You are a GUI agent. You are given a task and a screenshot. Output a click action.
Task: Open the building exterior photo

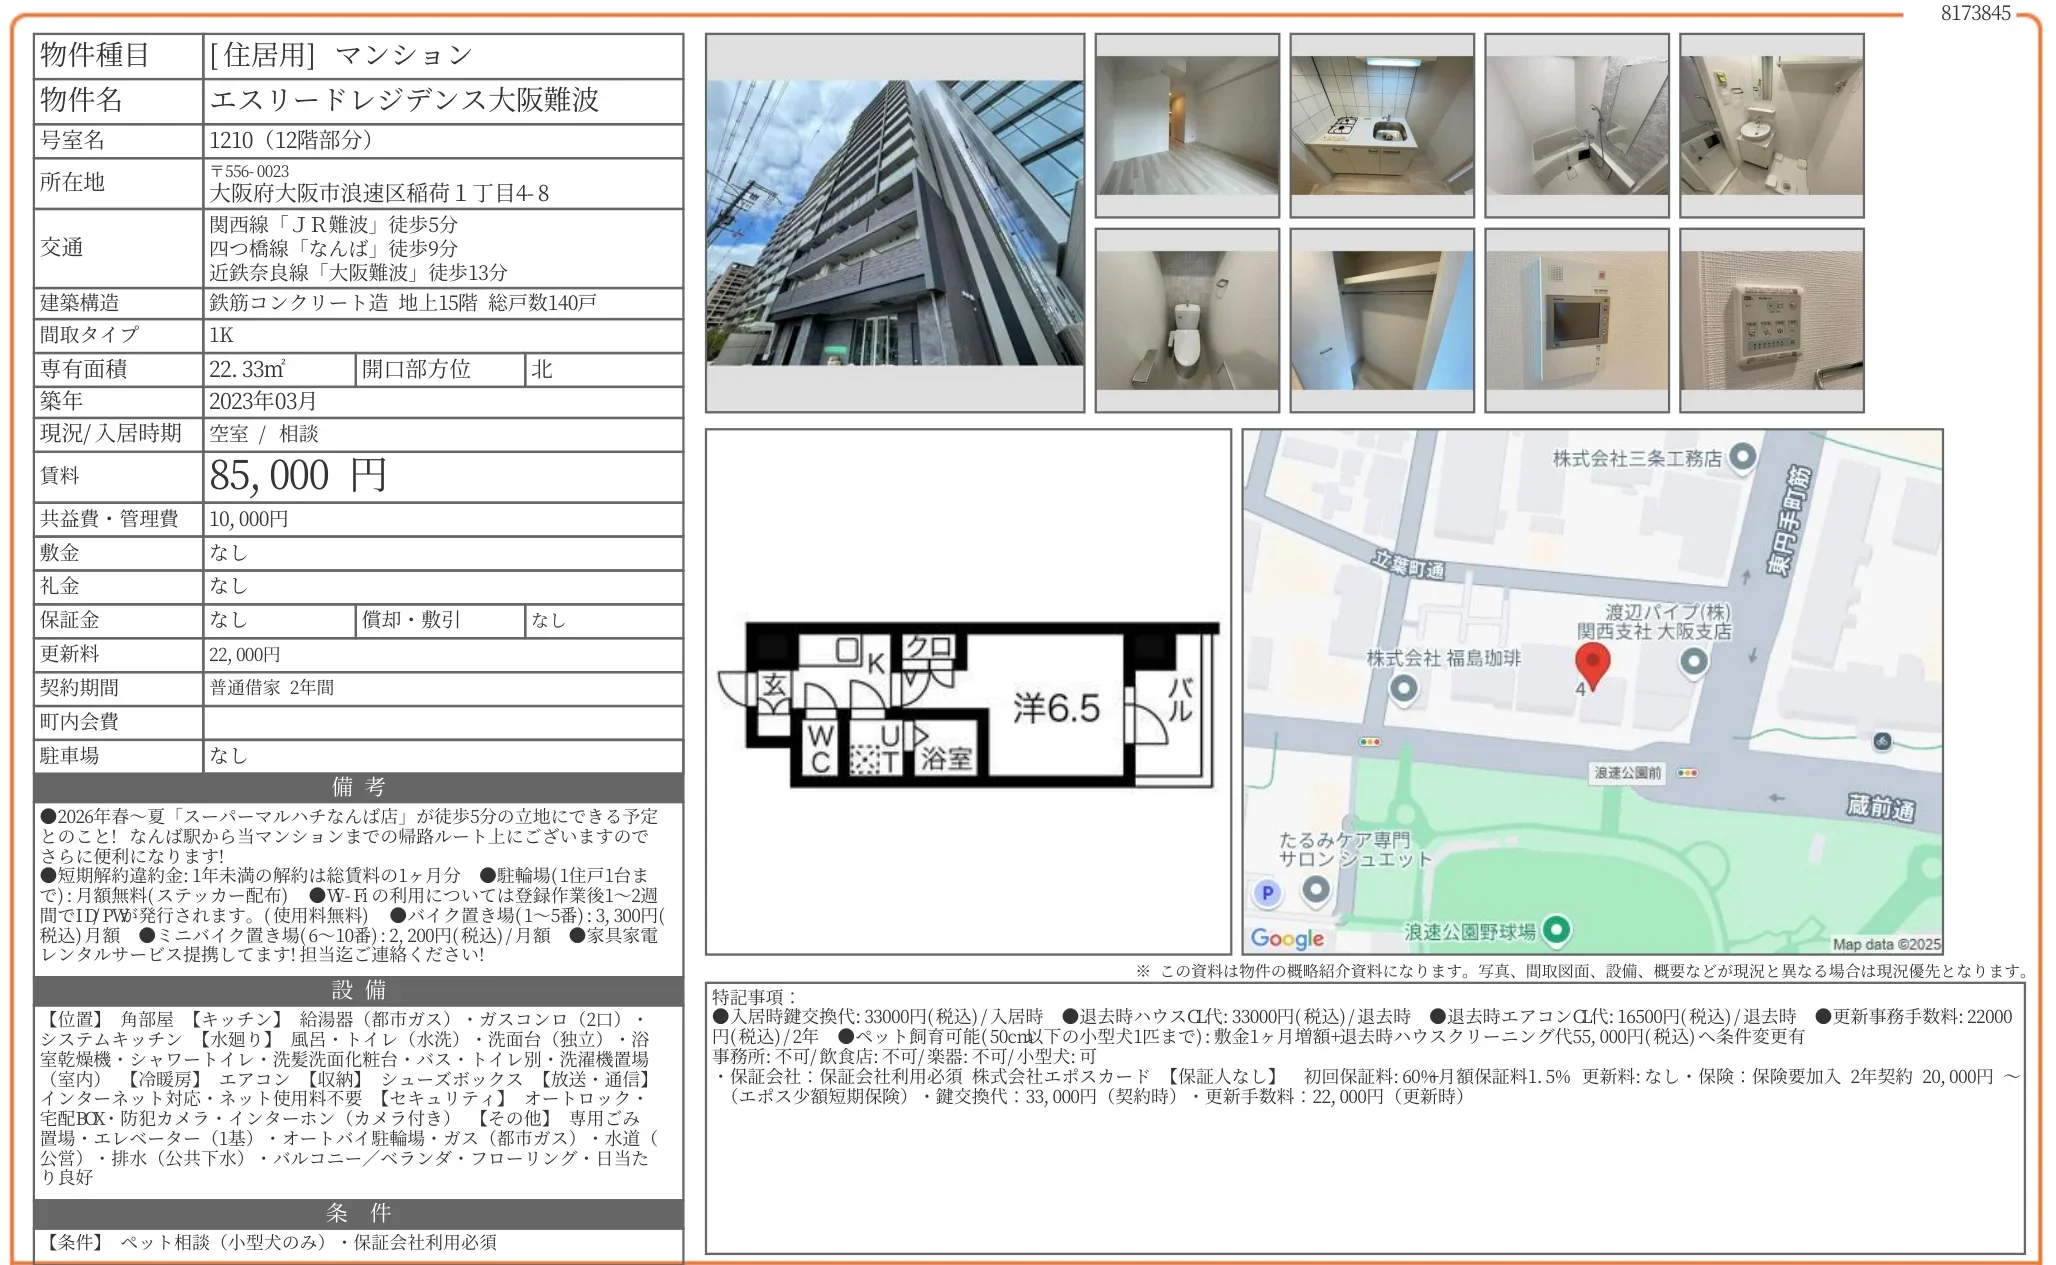(894, 223)
